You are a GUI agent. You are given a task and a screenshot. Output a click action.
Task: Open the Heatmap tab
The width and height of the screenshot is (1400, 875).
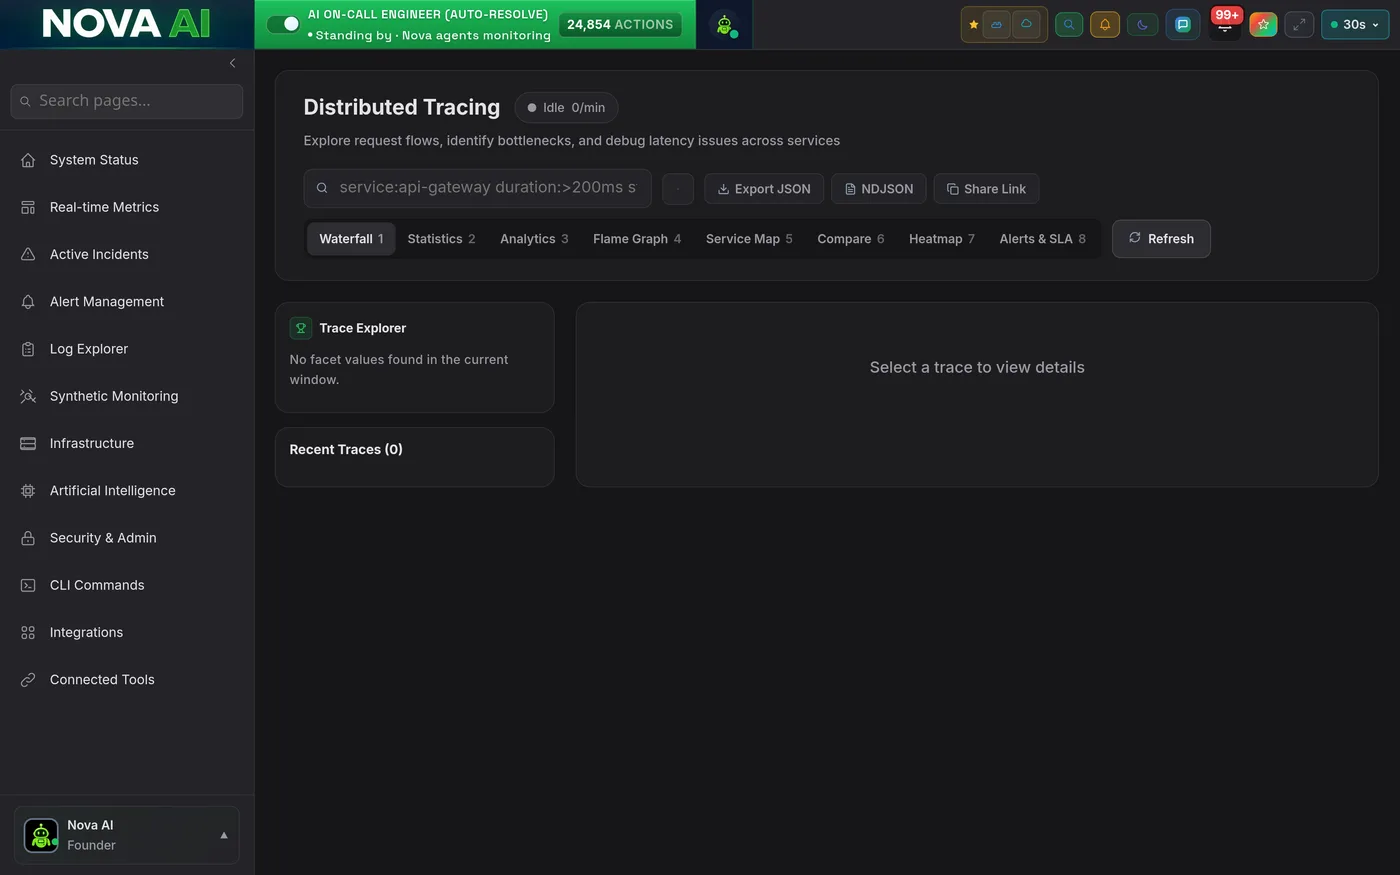point(941,239)
